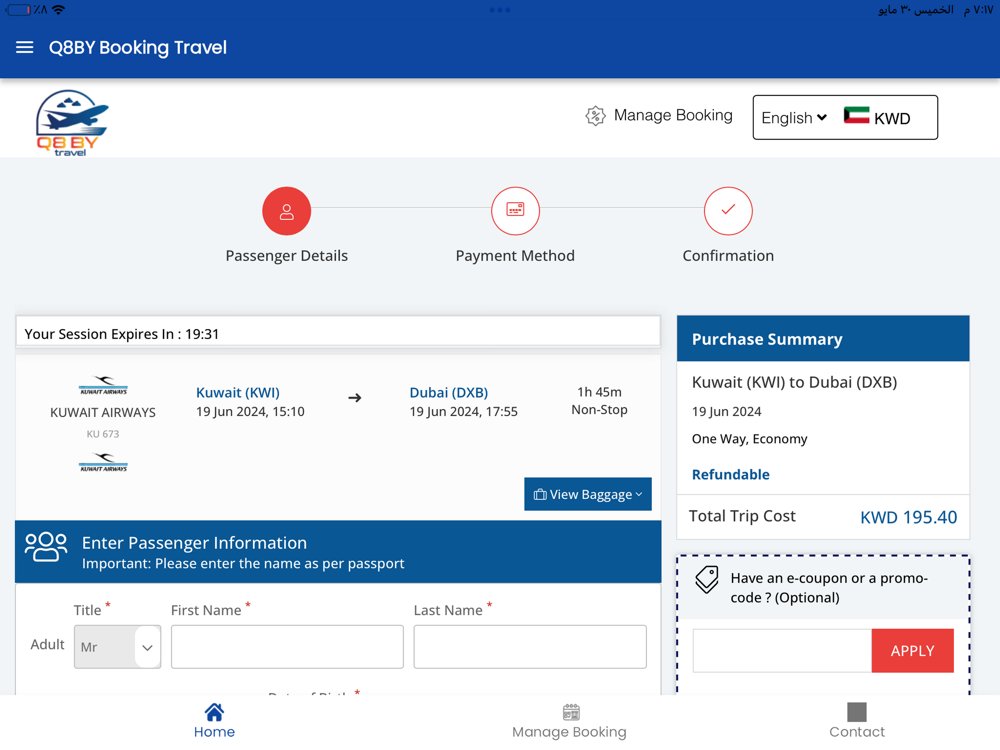Image resolution: width=1000 pixels, height=750 pixels.
Task: Go to the Home tab
Action: click(x=214, y=721)
